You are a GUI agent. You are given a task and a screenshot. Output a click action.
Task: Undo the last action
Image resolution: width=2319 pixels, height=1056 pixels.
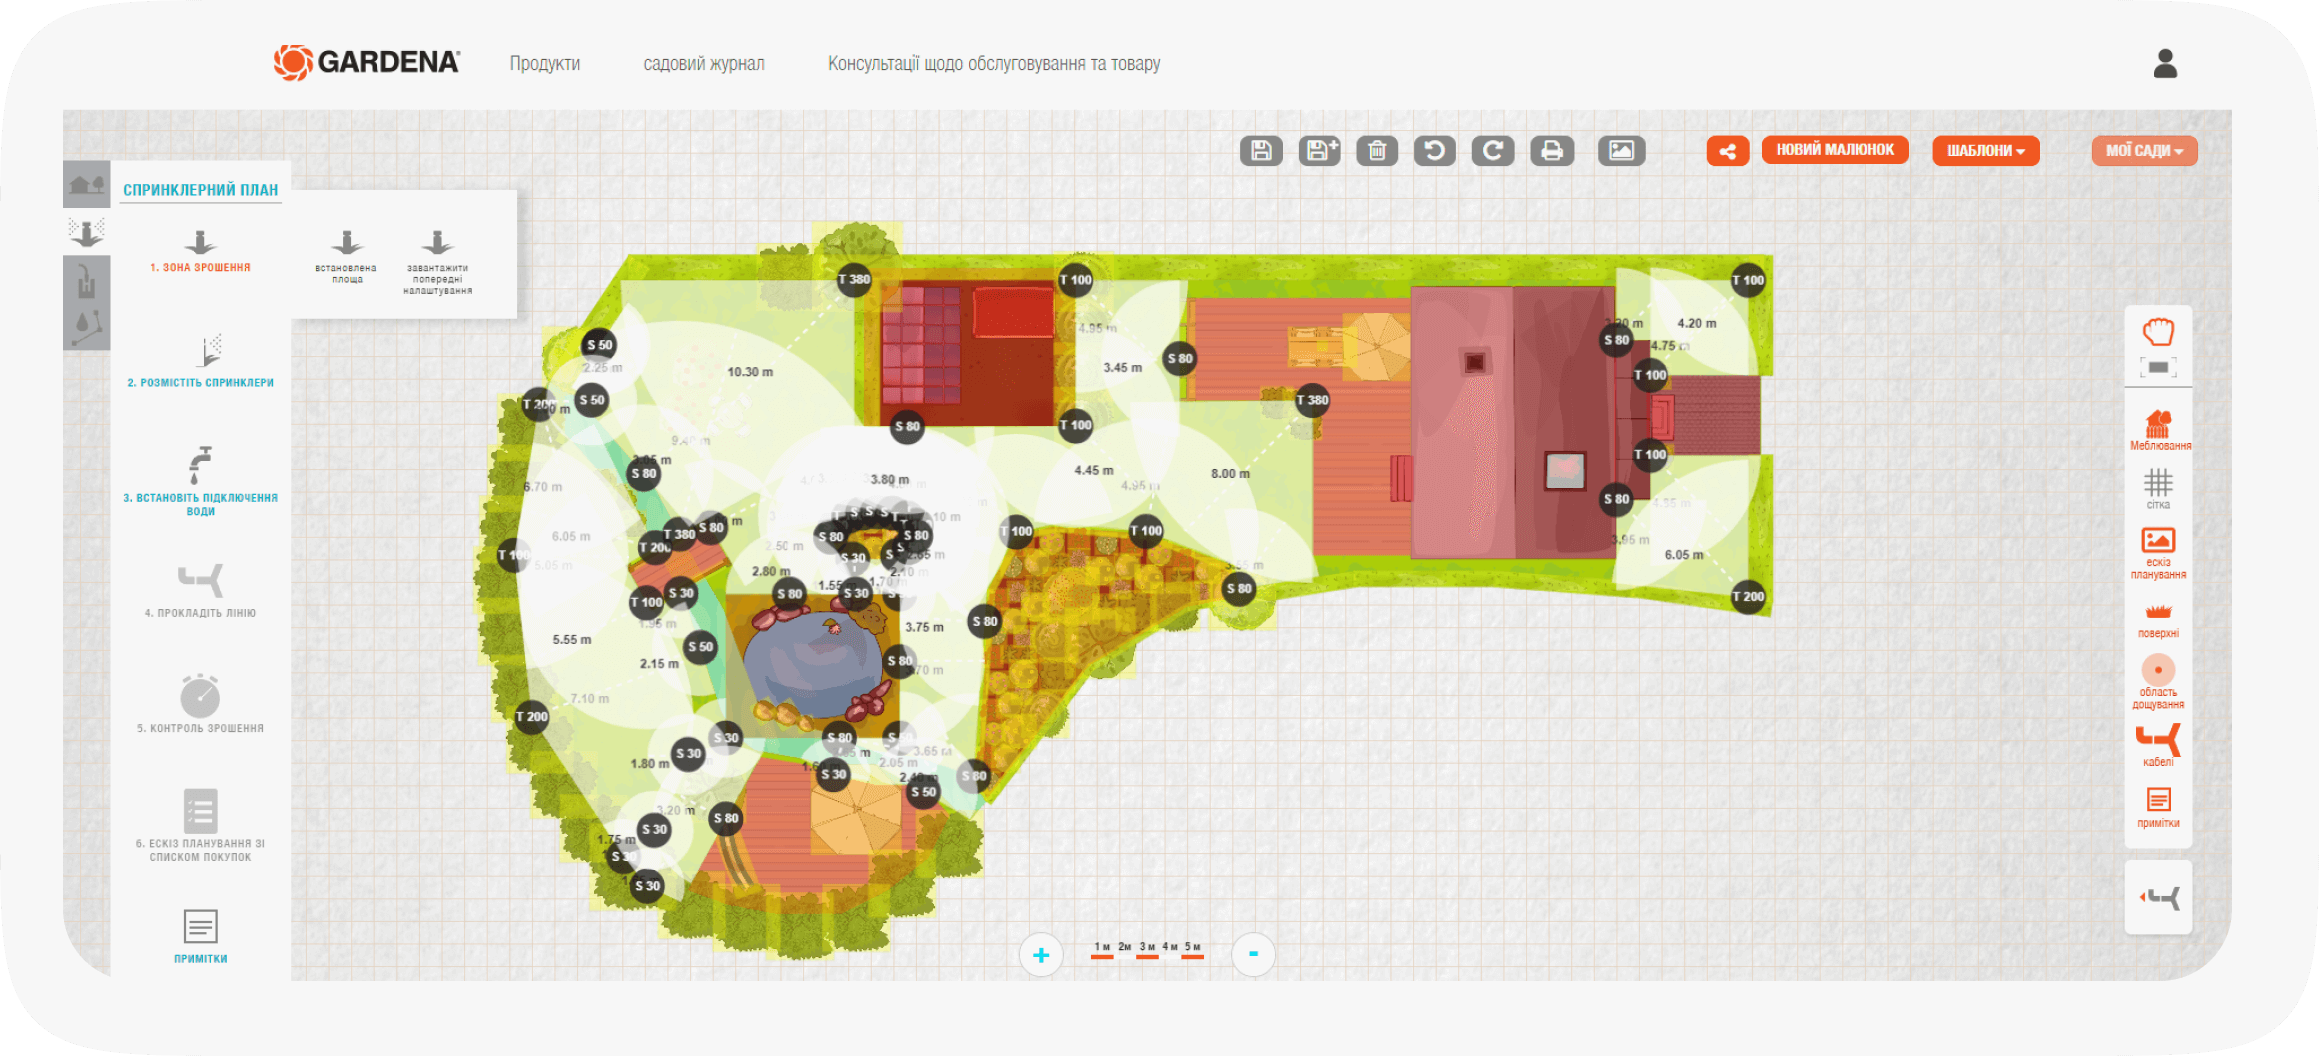click(x=1435, y=151)
